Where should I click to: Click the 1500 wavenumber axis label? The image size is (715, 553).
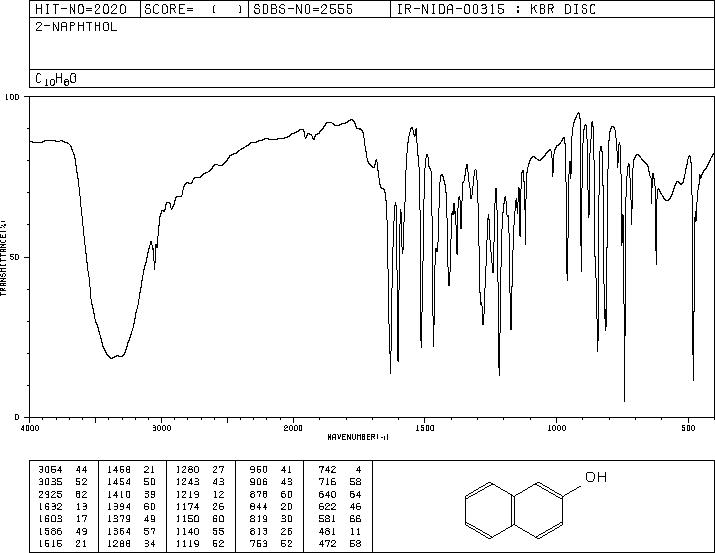coord(425,428)
